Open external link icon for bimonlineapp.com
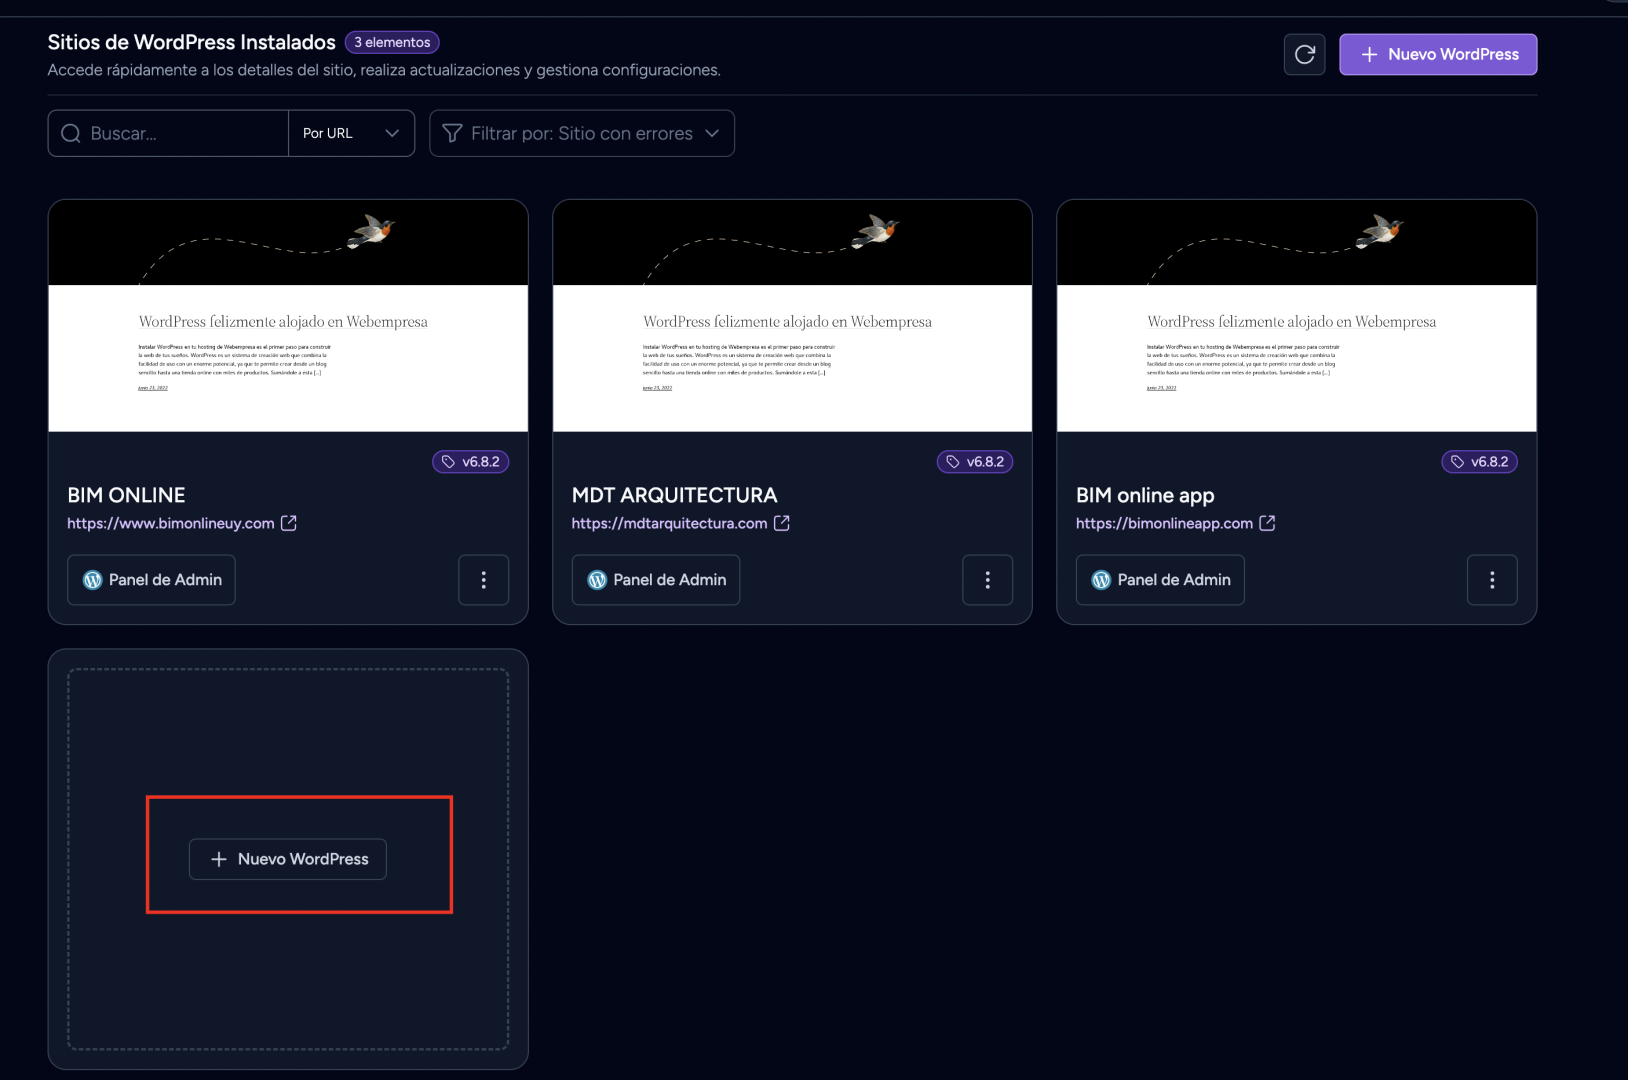1628x1080 pixels. (x=1267, y=523)
